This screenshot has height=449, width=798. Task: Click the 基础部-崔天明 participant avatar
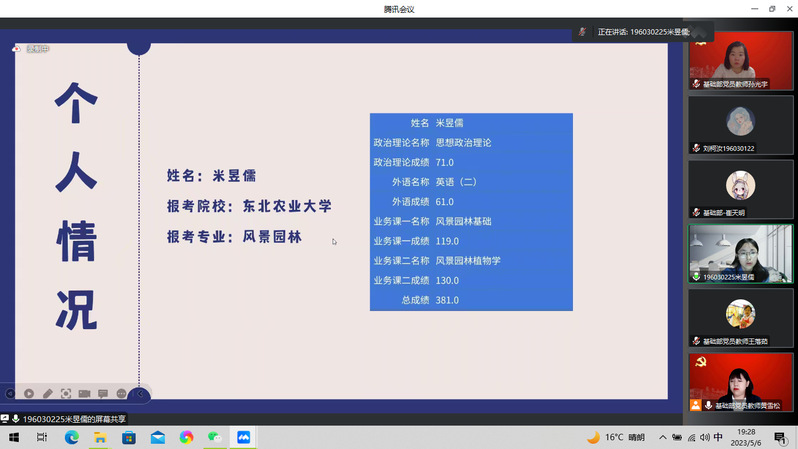pyautogui.click(x=740, y=187)
